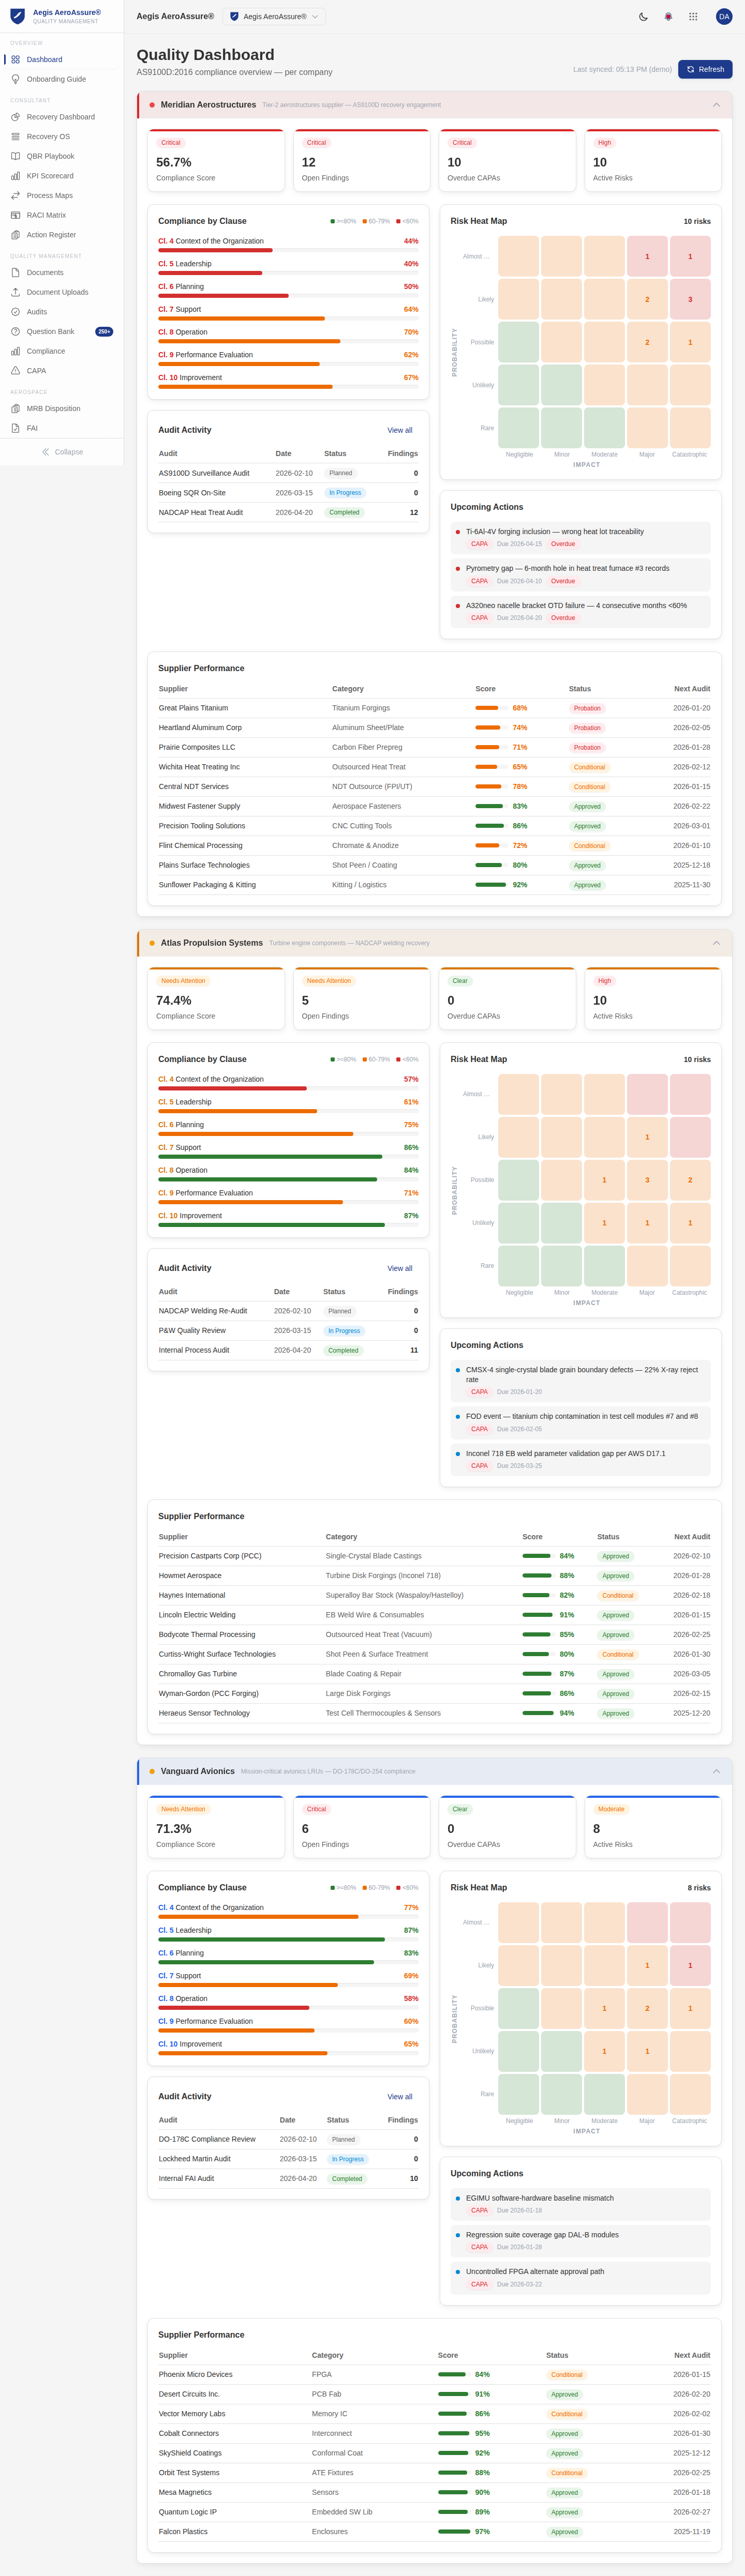This screenshot has width=745, height=2576.
Task: Collapse the Meridian Aerostructures section
Action: click(x=716, y=105)
